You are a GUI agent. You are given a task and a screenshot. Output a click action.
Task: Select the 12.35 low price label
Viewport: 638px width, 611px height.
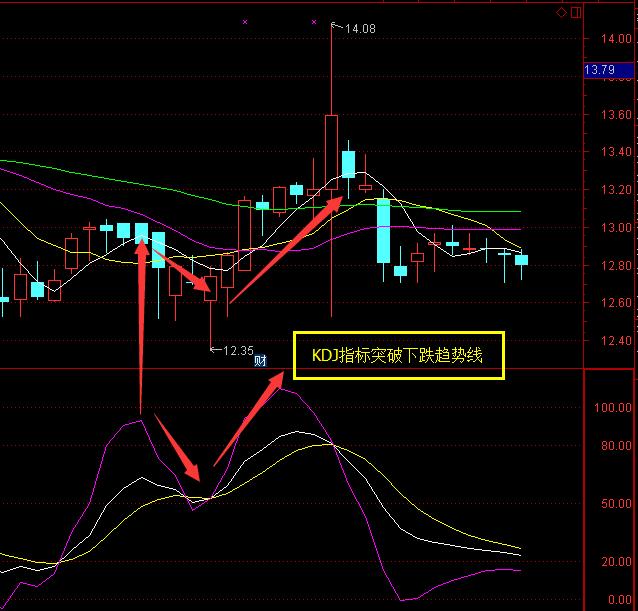238,350
